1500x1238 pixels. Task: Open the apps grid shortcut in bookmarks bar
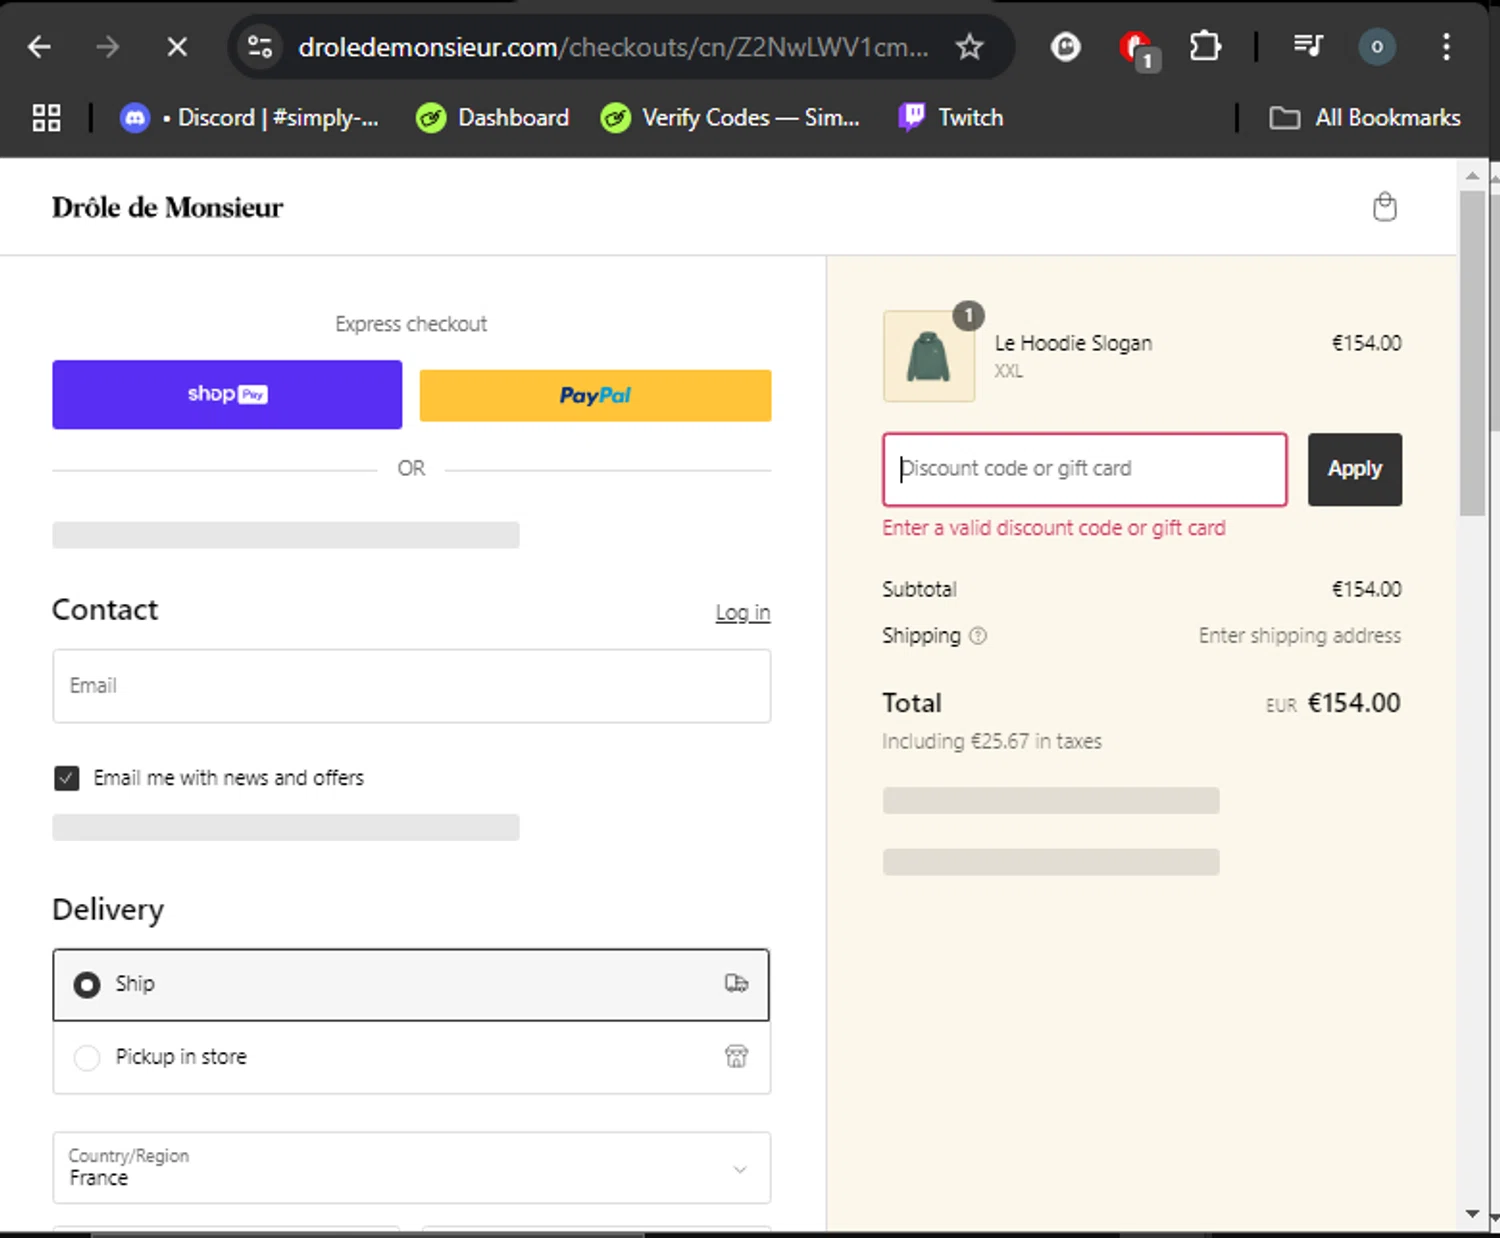click(46, 118)
